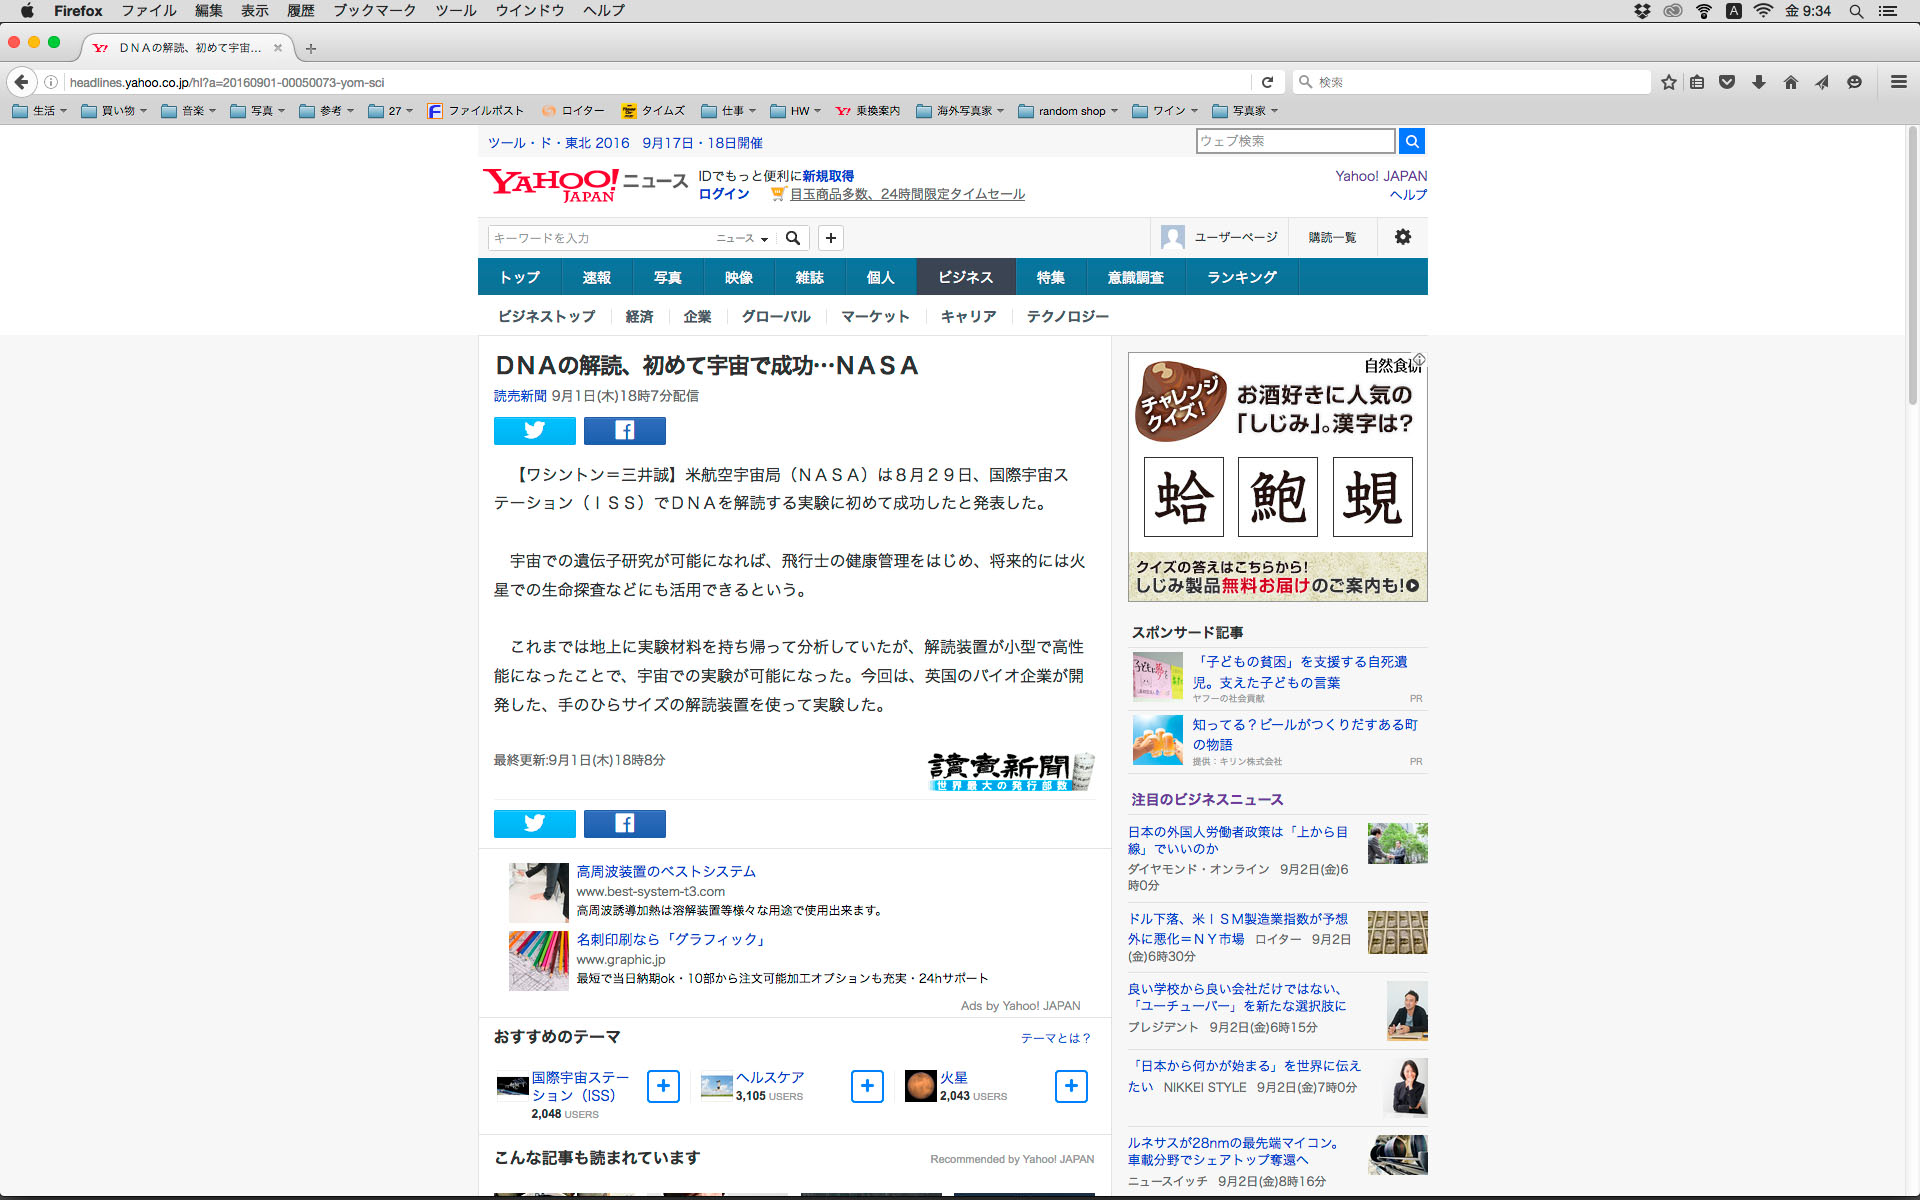Follow the 火星 theme plus button
Screen dimensions: 1920x1200
[1071, 1086]
